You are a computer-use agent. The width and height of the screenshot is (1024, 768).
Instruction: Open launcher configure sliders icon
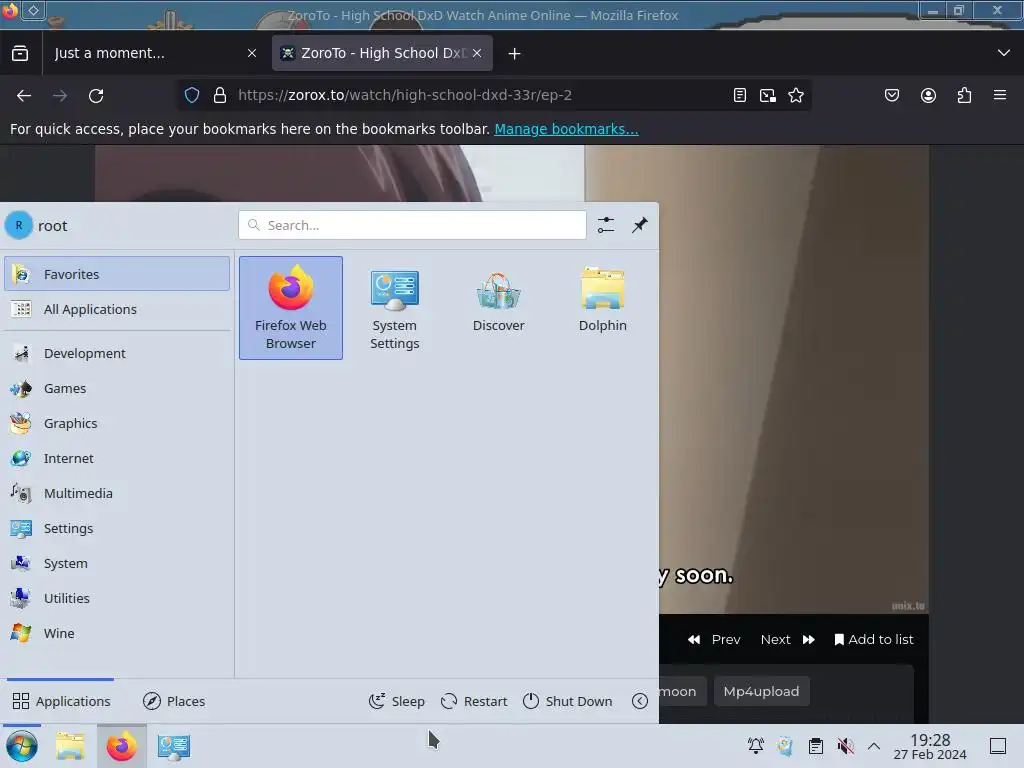tap(606, 225)
